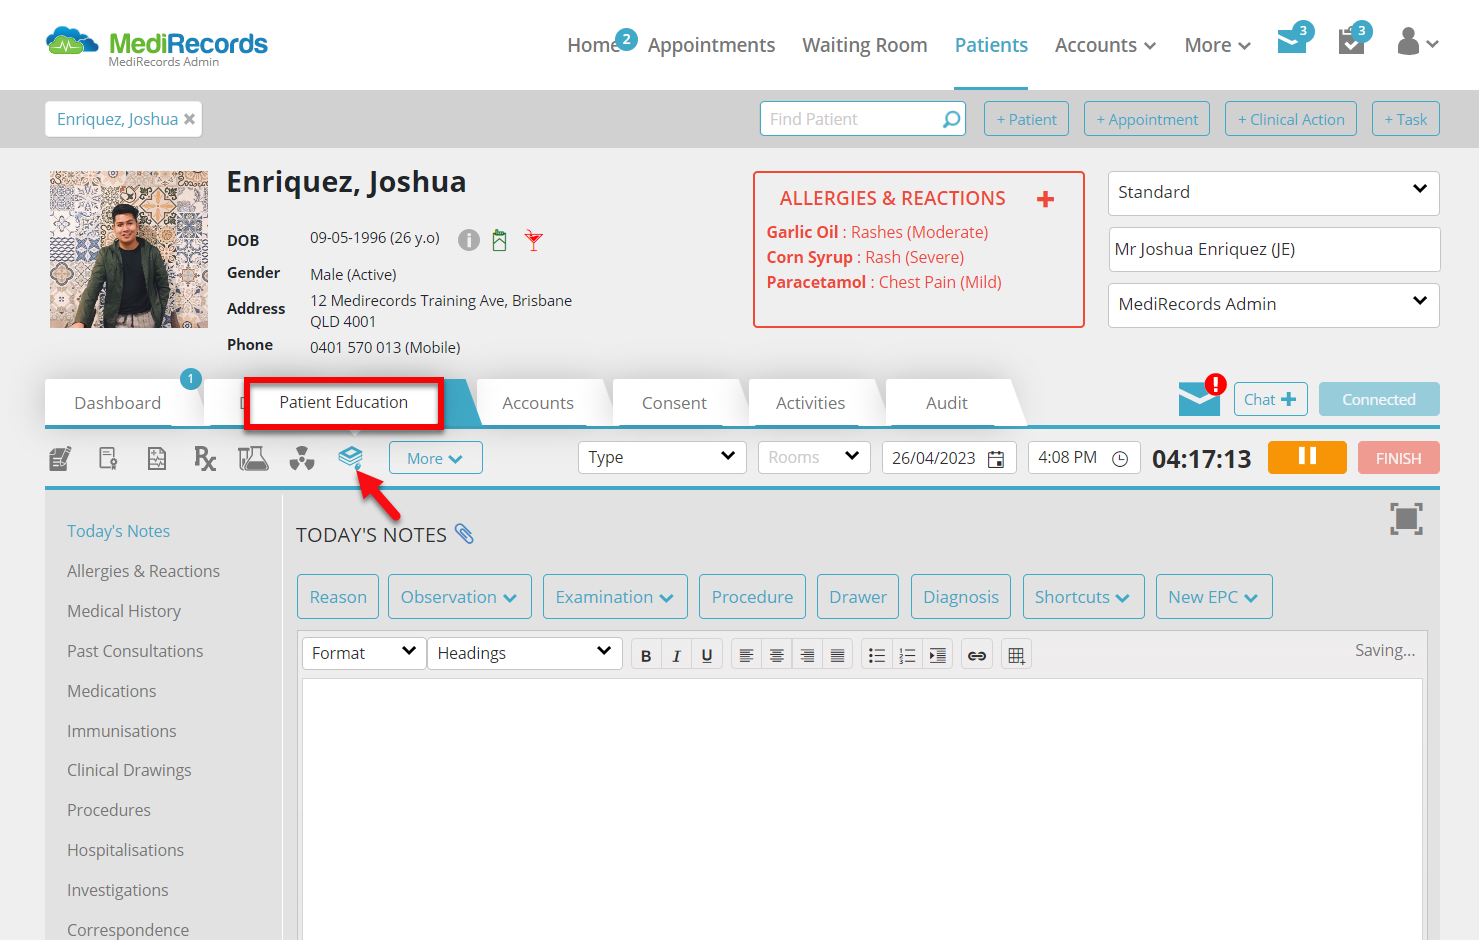Click the certificate document icon
This screenshot has width=1479, height=940.
coord(109,458)
